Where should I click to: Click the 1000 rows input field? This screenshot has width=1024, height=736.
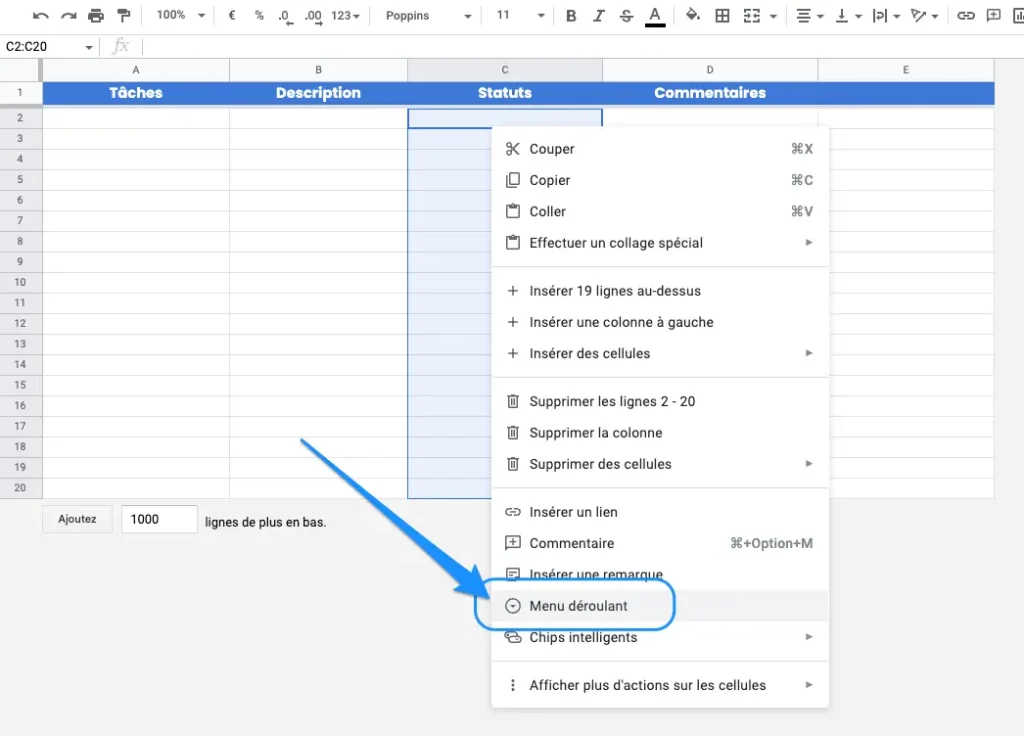click(x=158, y=519)
